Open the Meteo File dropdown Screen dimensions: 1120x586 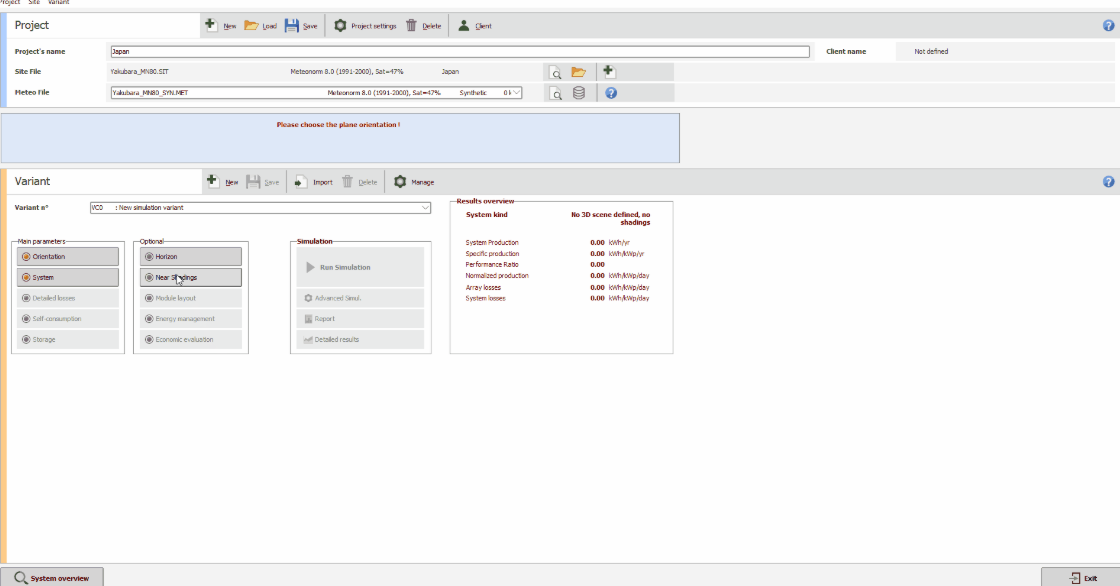(x=516, y=93)
